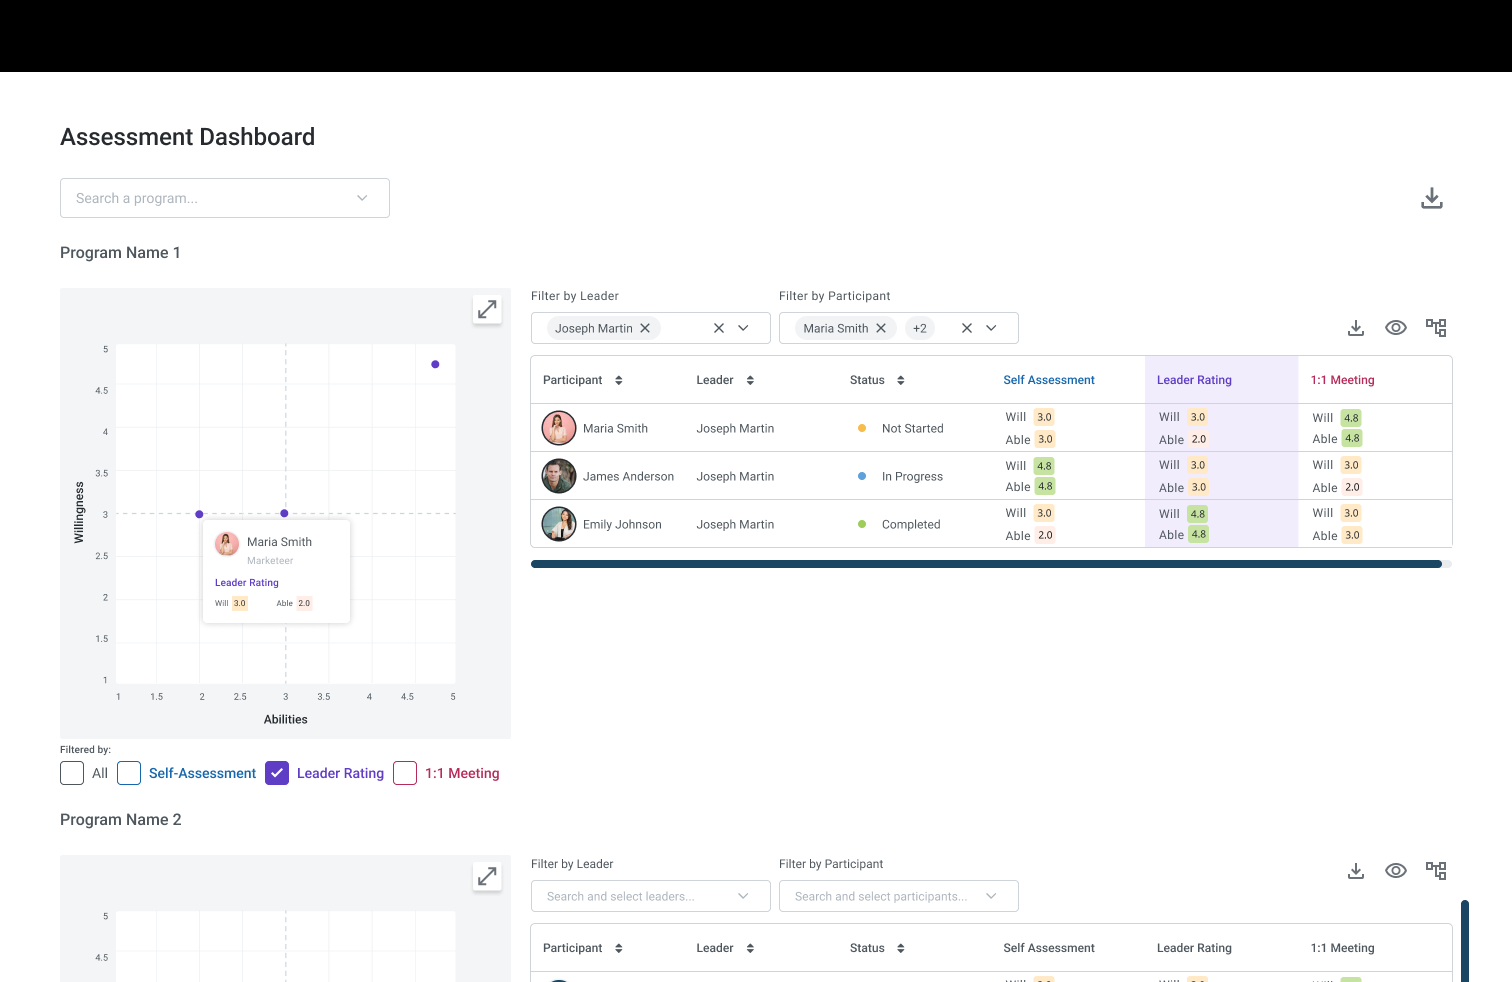Remove Joseph Martin leader chip
The image size is (1512, 982).
(x=645, y=328)
